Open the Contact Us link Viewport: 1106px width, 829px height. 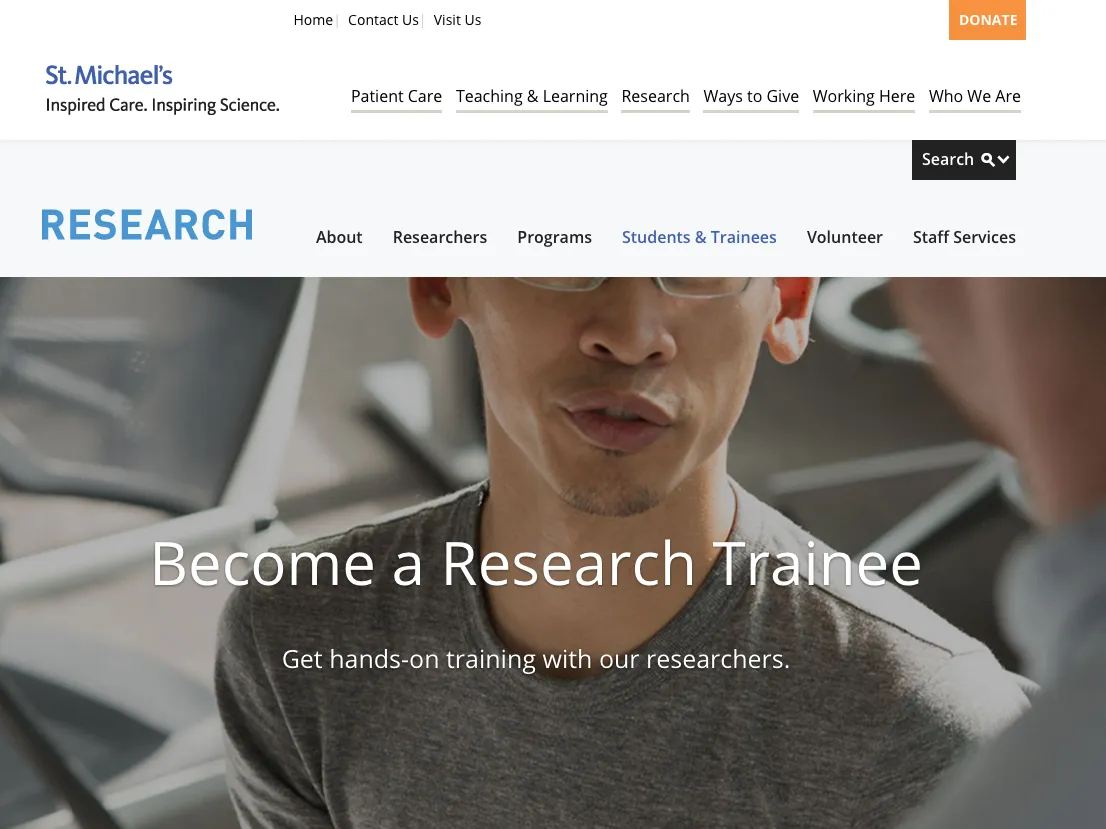point(383,20)
